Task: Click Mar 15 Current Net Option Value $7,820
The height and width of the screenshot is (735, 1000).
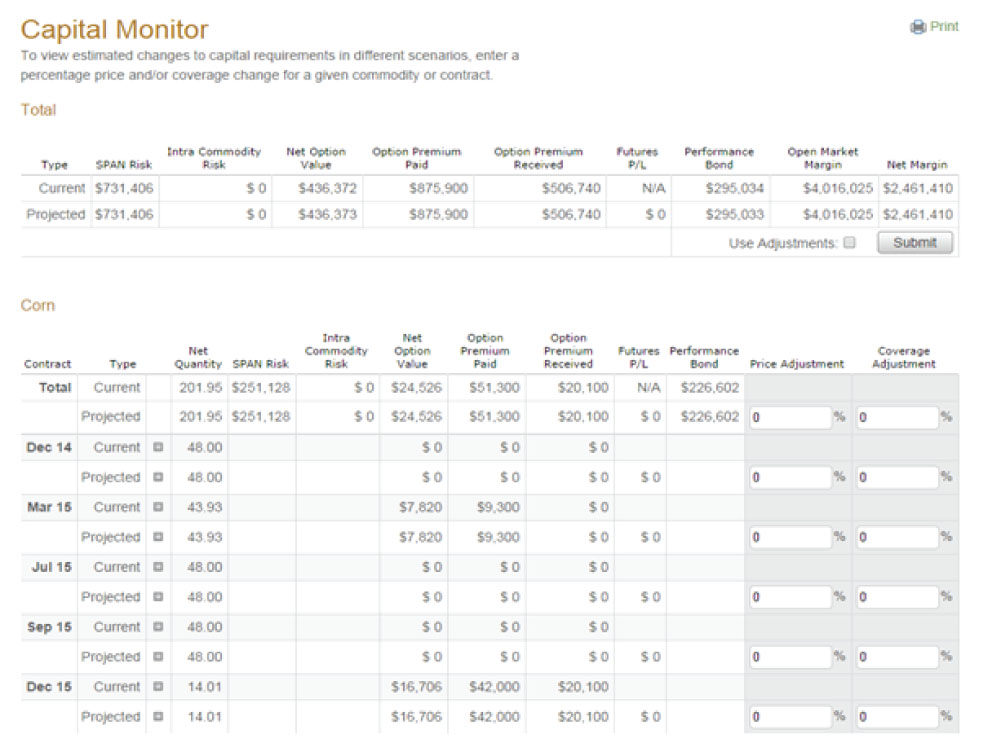Action: (x=420, y=507)
